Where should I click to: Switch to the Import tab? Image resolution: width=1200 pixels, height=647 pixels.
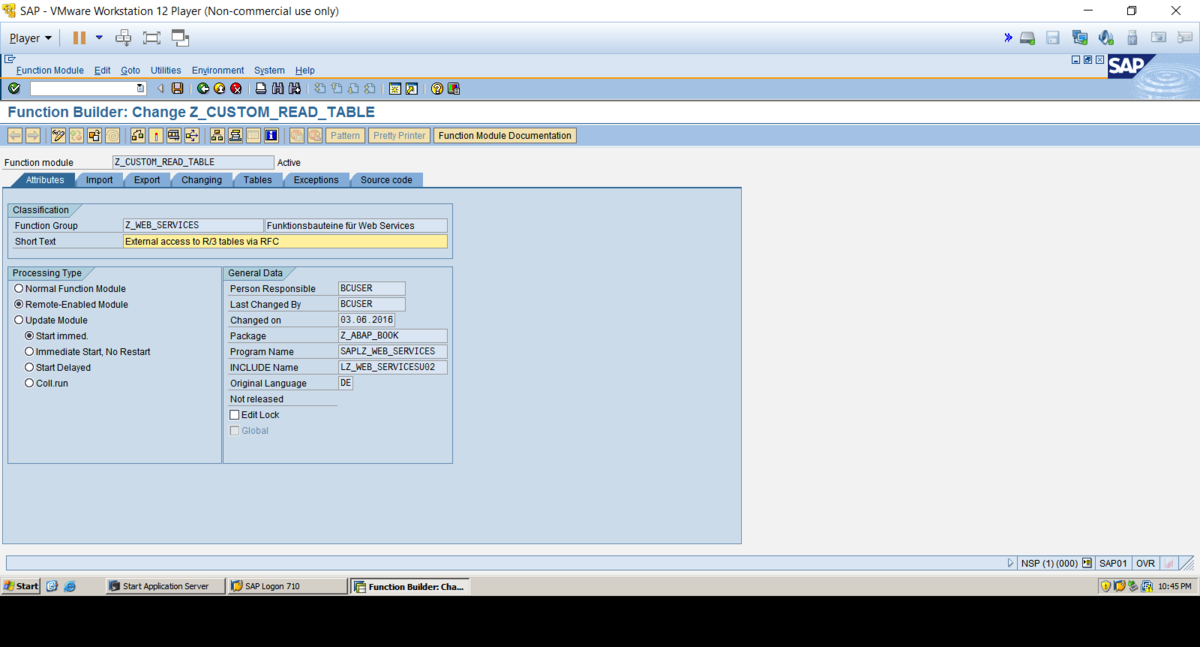pos(99,180)
